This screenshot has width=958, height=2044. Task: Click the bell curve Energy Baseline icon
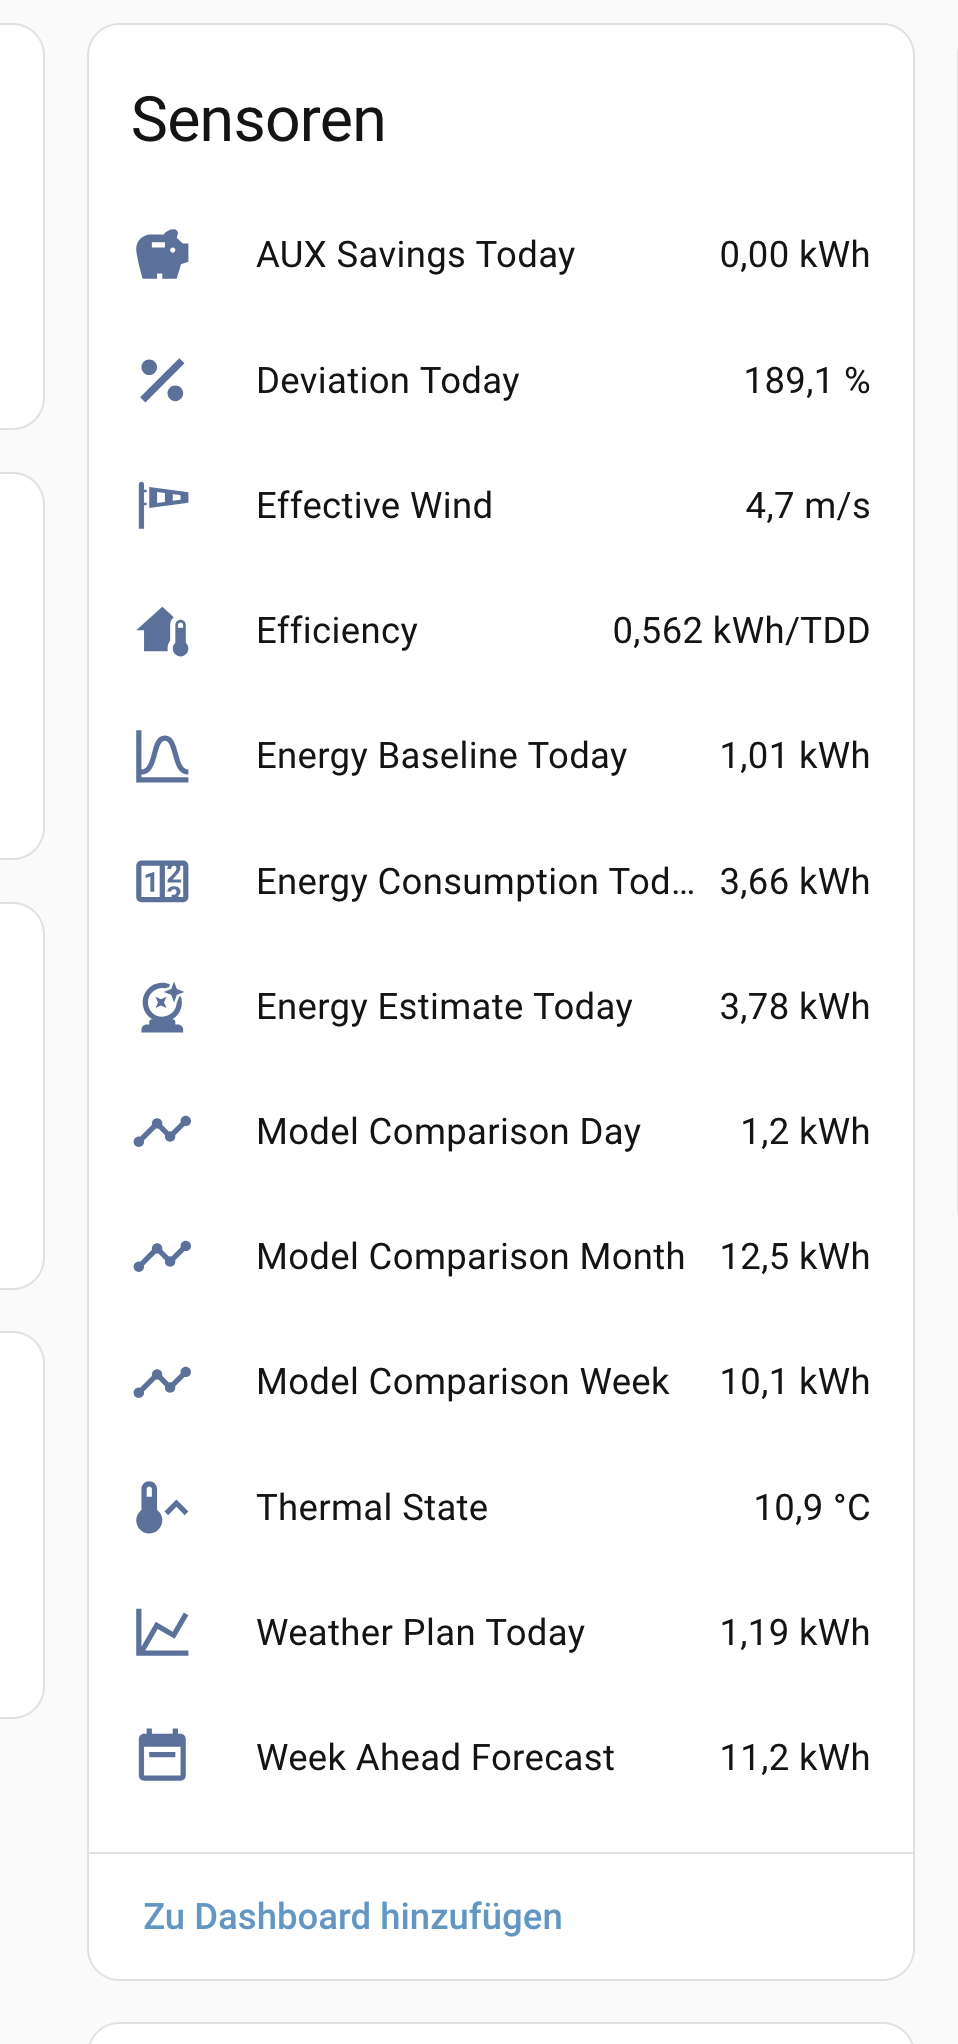coord(162,756)
